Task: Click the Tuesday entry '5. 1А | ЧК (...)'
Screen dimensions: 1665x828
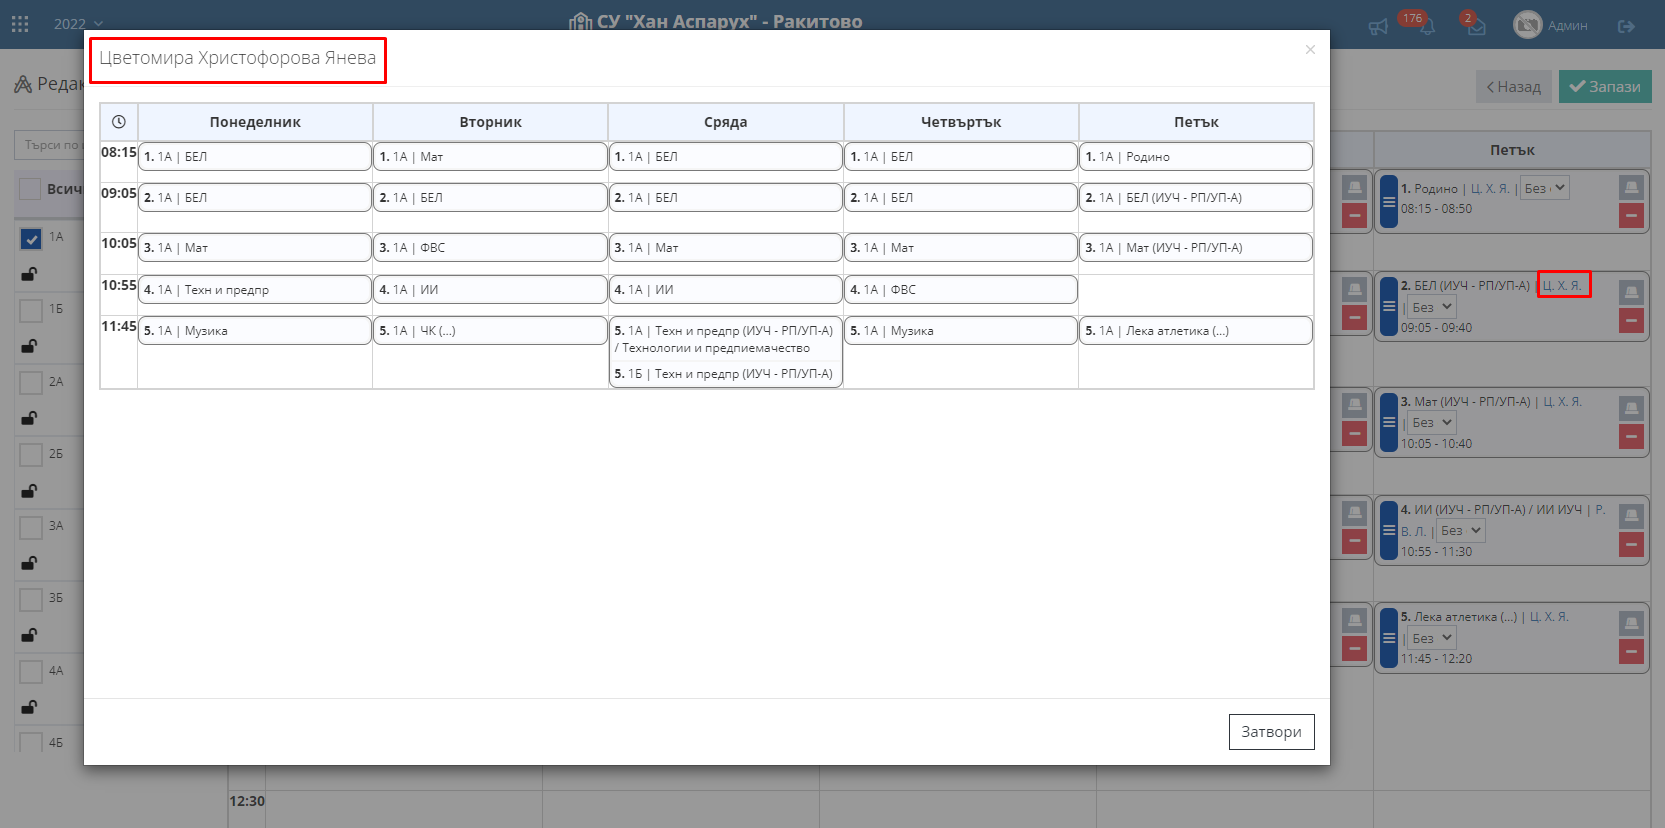Action: coord(490,331)
